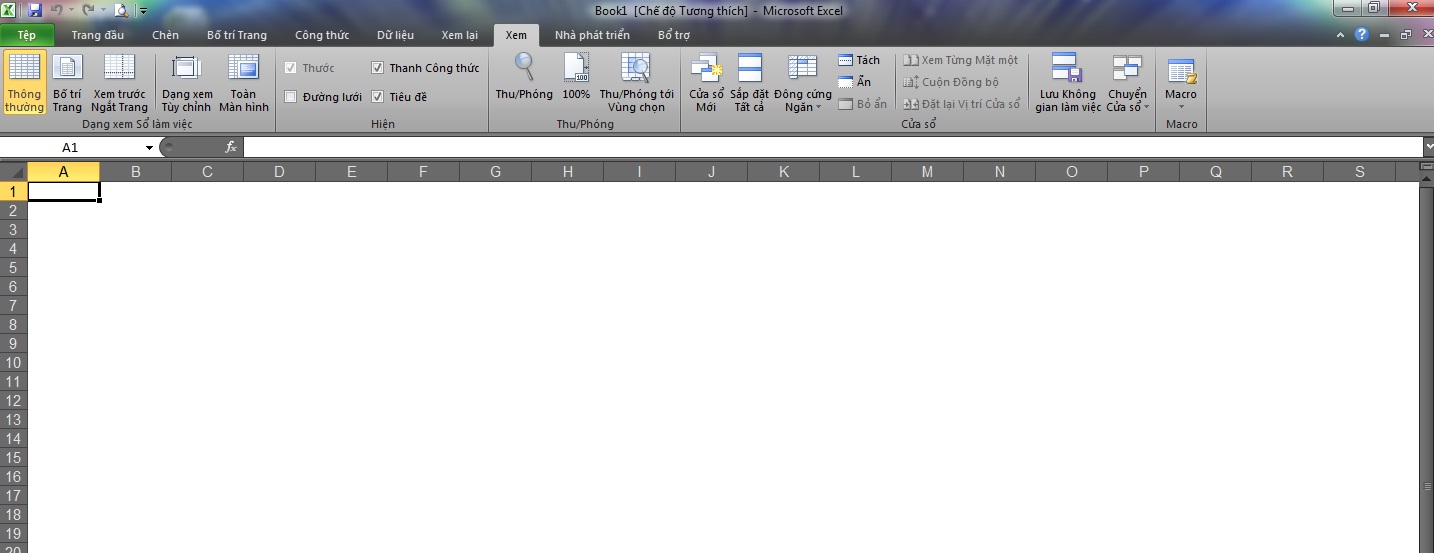Click the split box above vertical scrollbar
The height and width of the screenshot is (553, 1434).
tap(1427, 167)
